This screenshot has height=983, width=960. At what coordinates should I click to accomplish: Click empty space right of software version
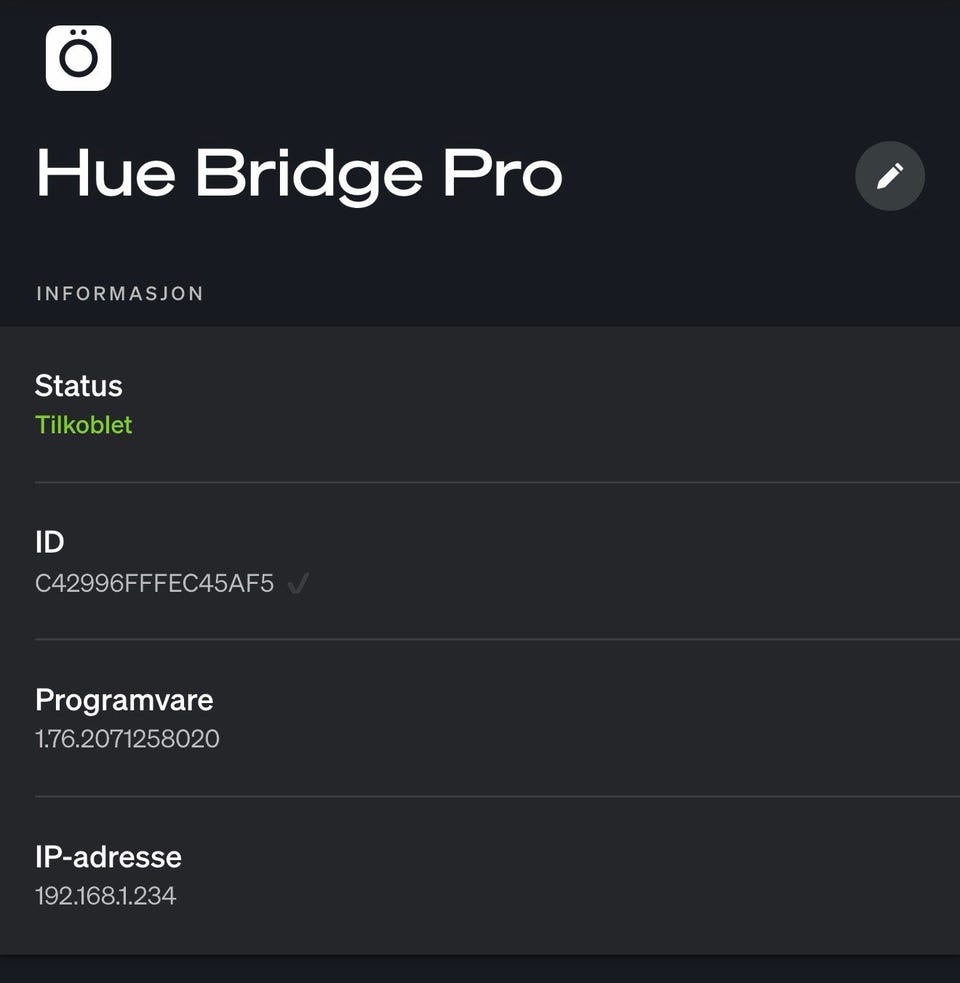[x=580, y=740]
